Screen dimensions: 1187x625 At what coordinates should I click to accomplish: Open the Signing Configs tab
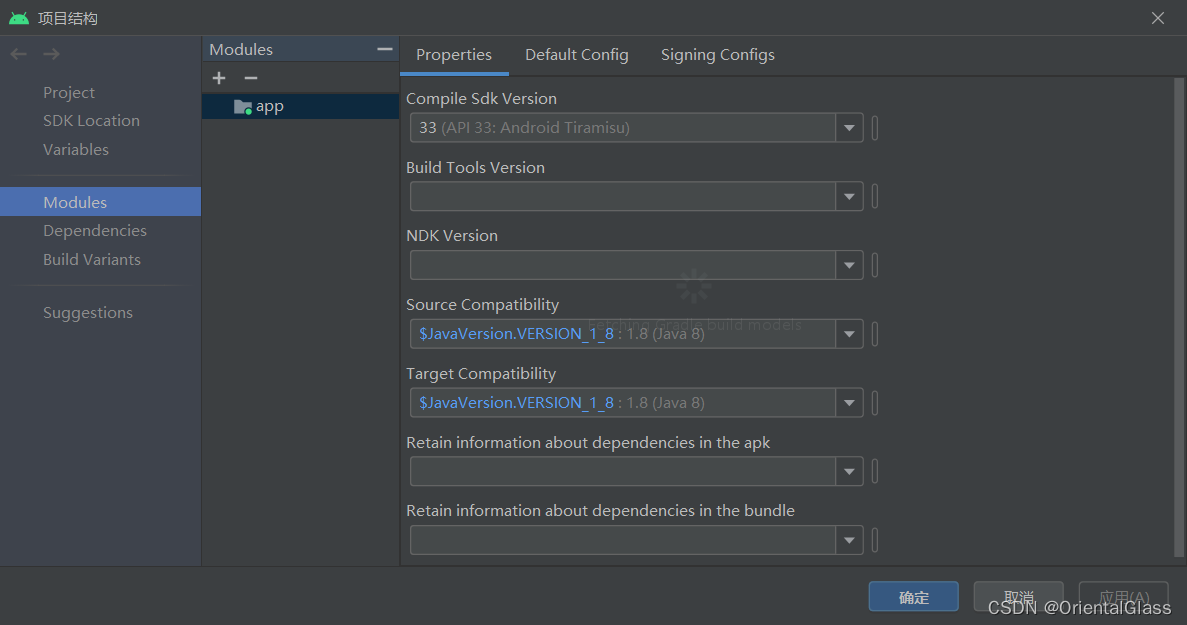[718, 55]
